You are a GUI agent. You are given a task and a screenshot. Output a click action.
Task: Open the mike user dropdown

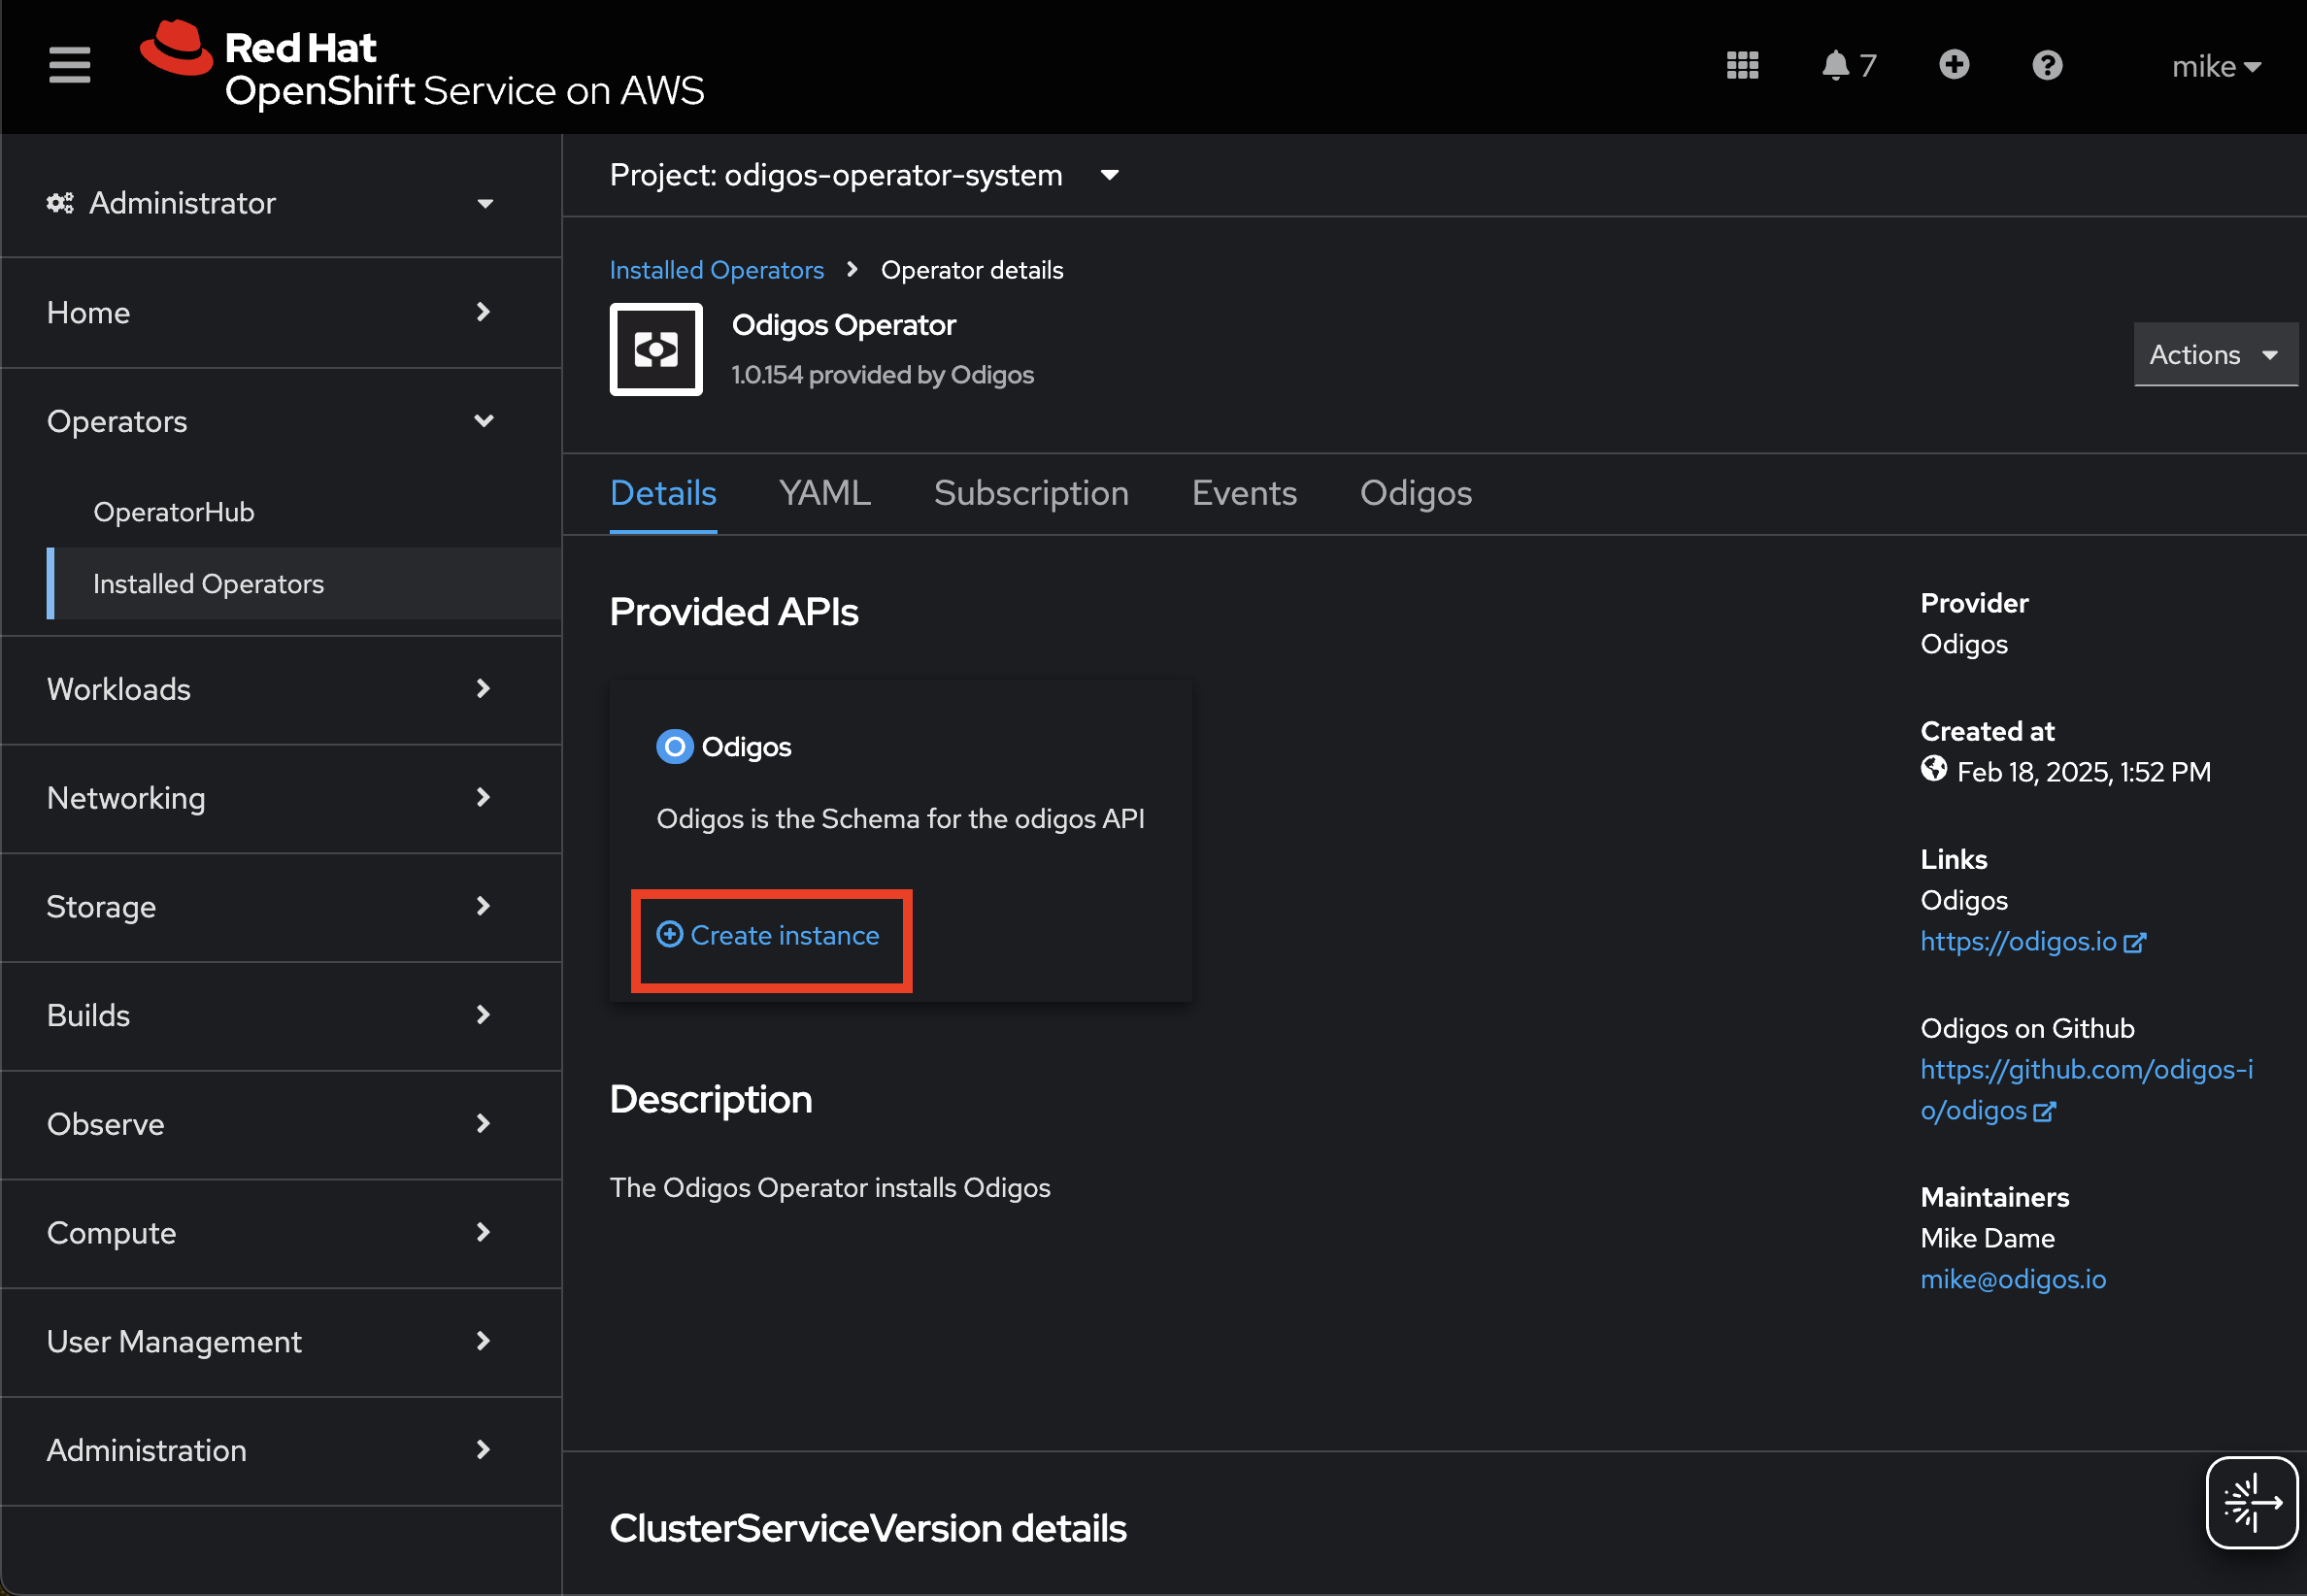point(2215,67)
